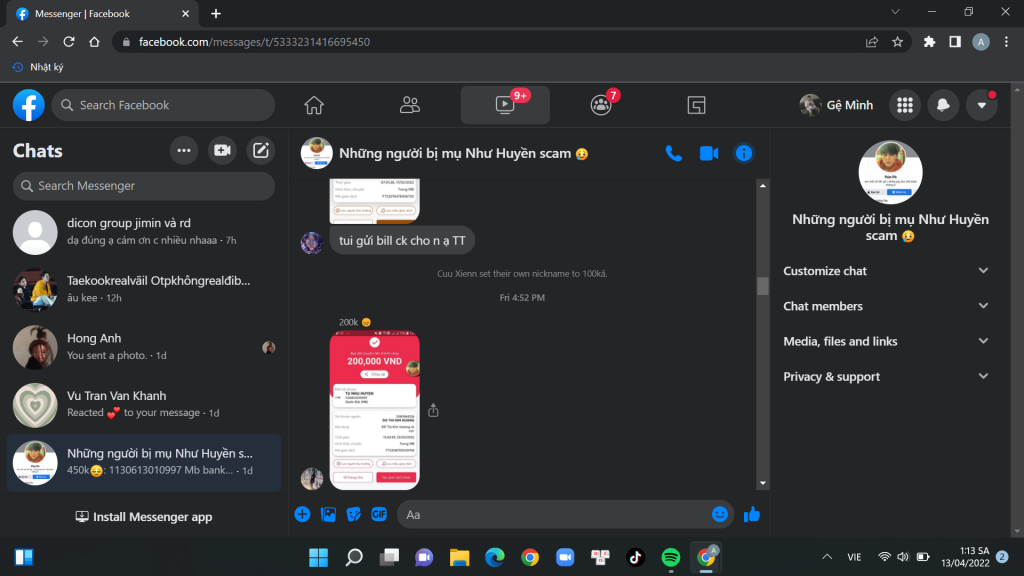
Task: Choose a GIF to send
Action: pyautogui.click(x=379, y=514)
